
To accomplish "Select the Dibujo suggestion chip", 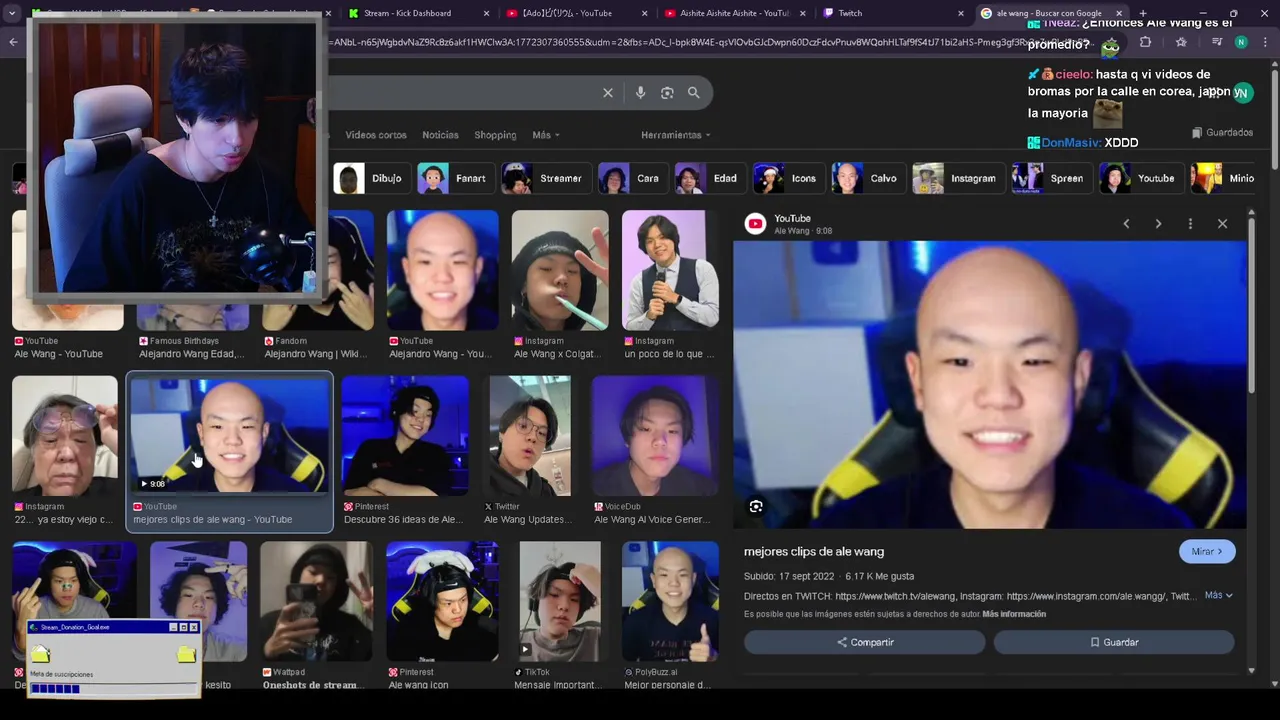I will [x=369, y=178].
